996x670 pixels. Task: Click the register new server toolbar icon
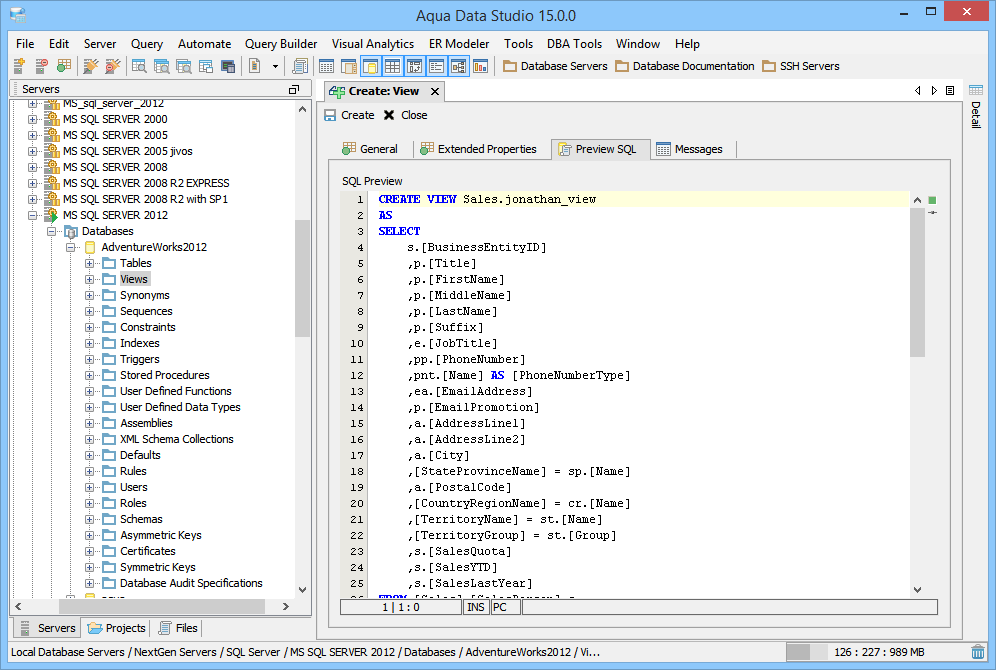coord(19,66)
